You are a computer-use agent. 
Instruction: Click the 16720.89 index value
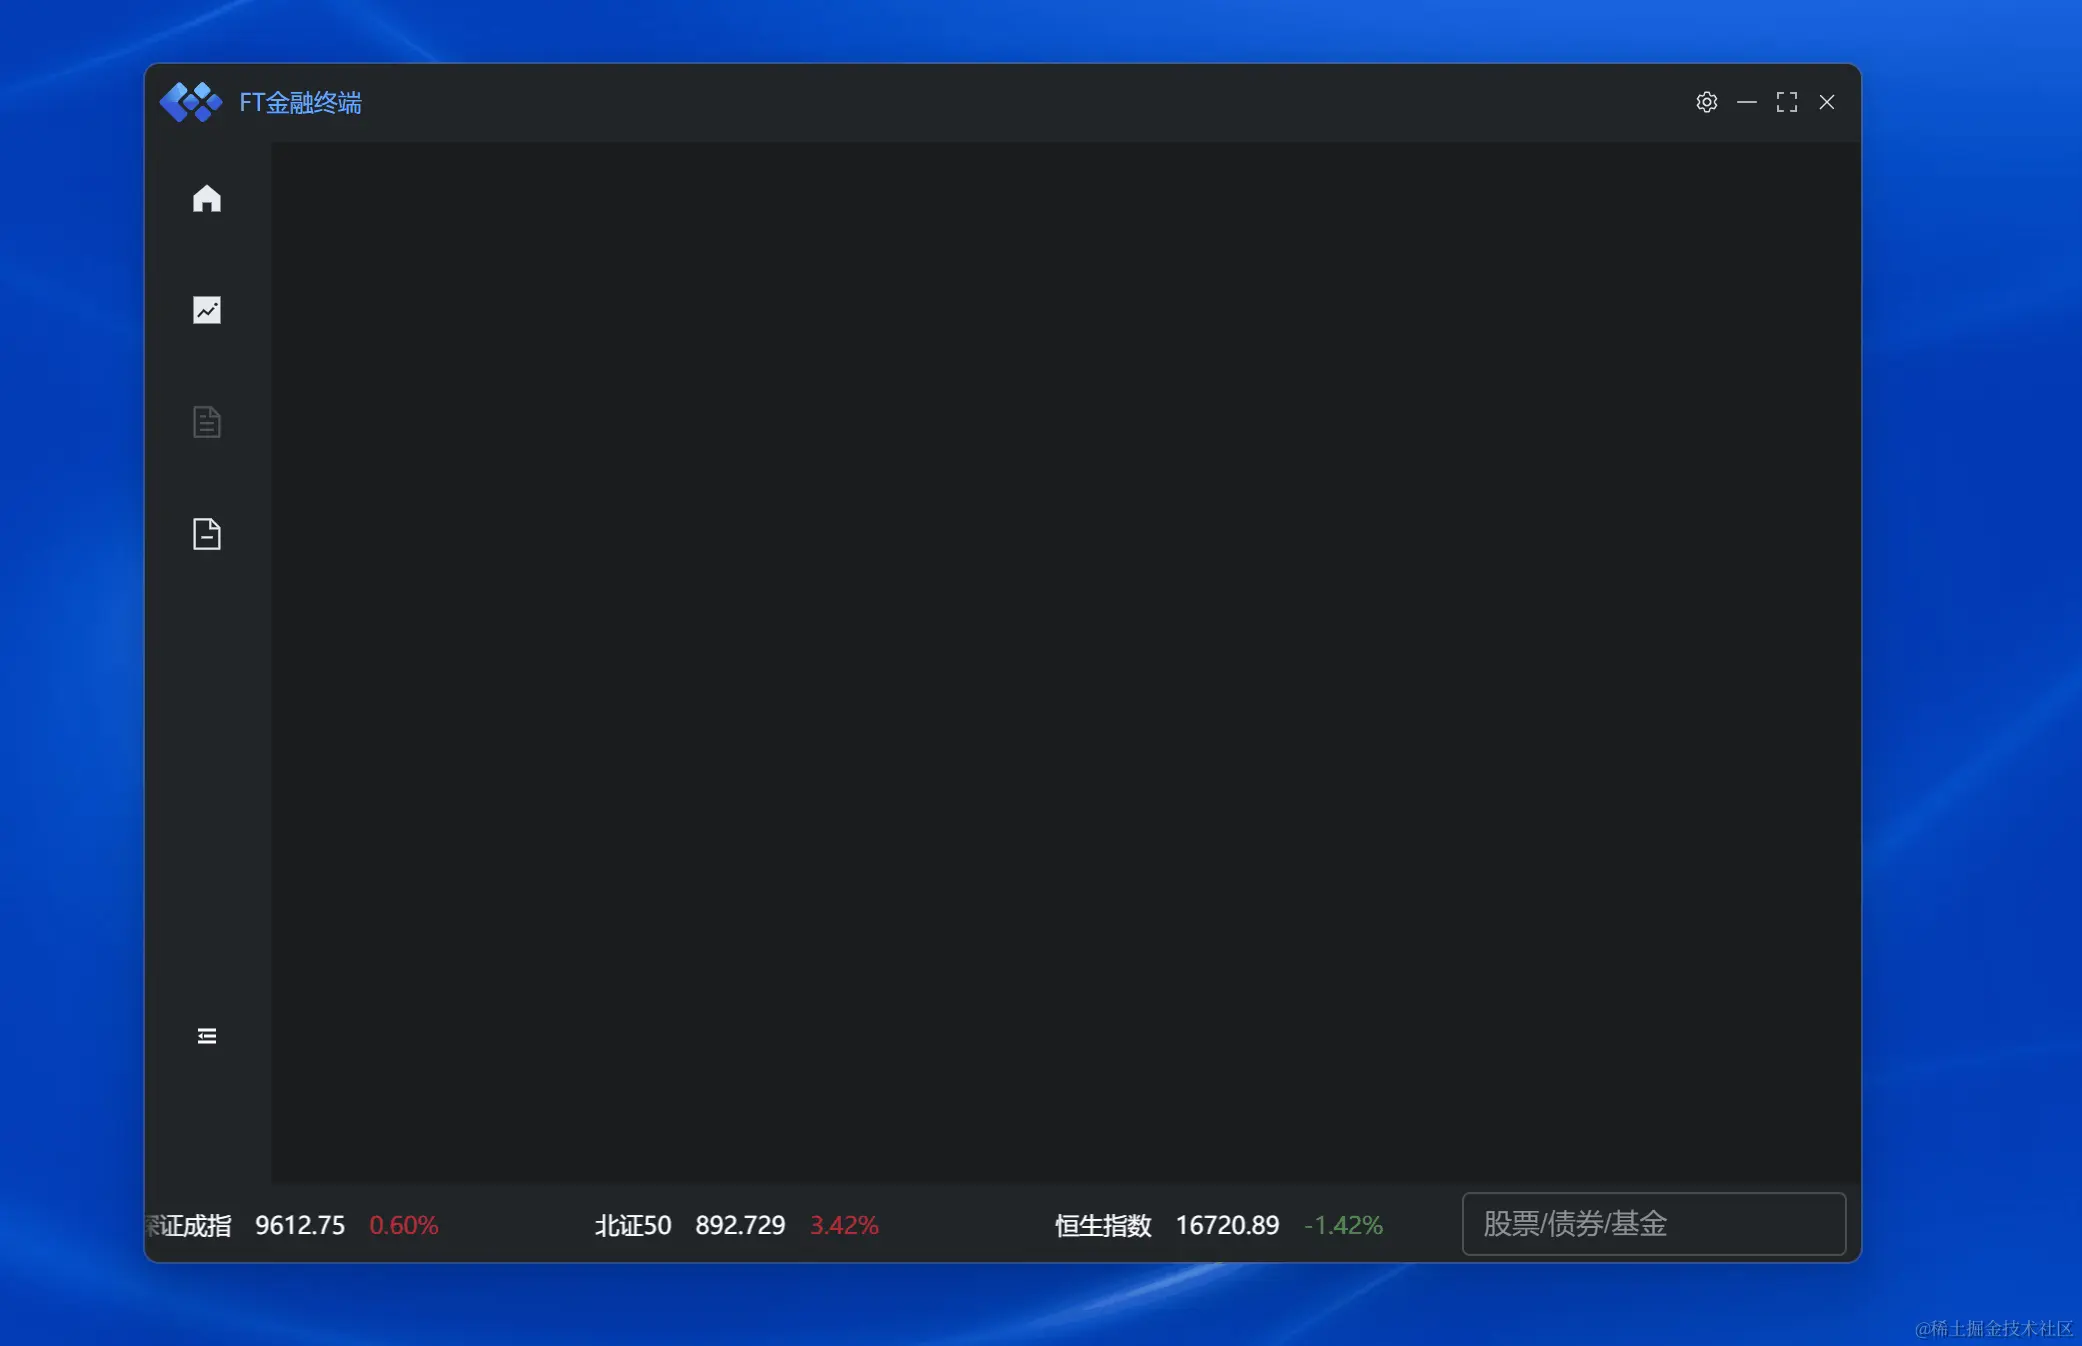click(1227, 1225)
